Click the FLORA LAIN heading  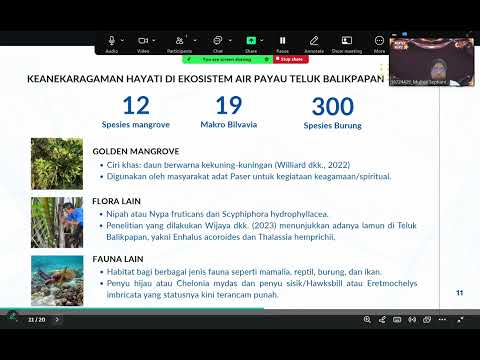pyautogui.click(x=117, y=201)
